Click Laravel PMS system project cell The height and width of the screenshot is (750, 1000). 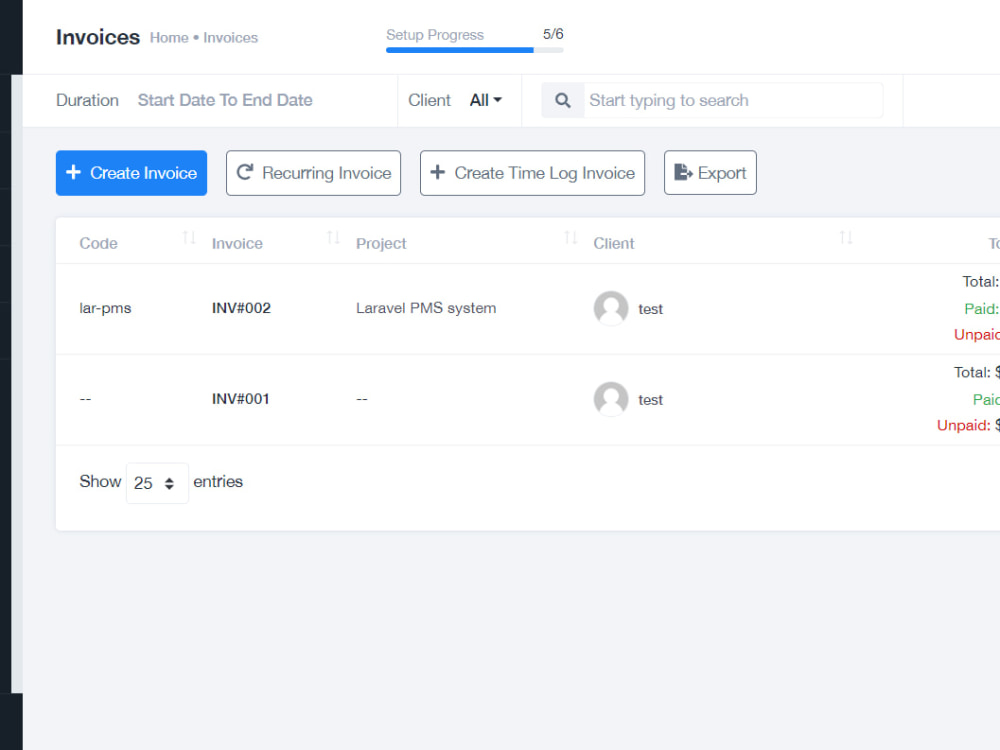[426, 308]
